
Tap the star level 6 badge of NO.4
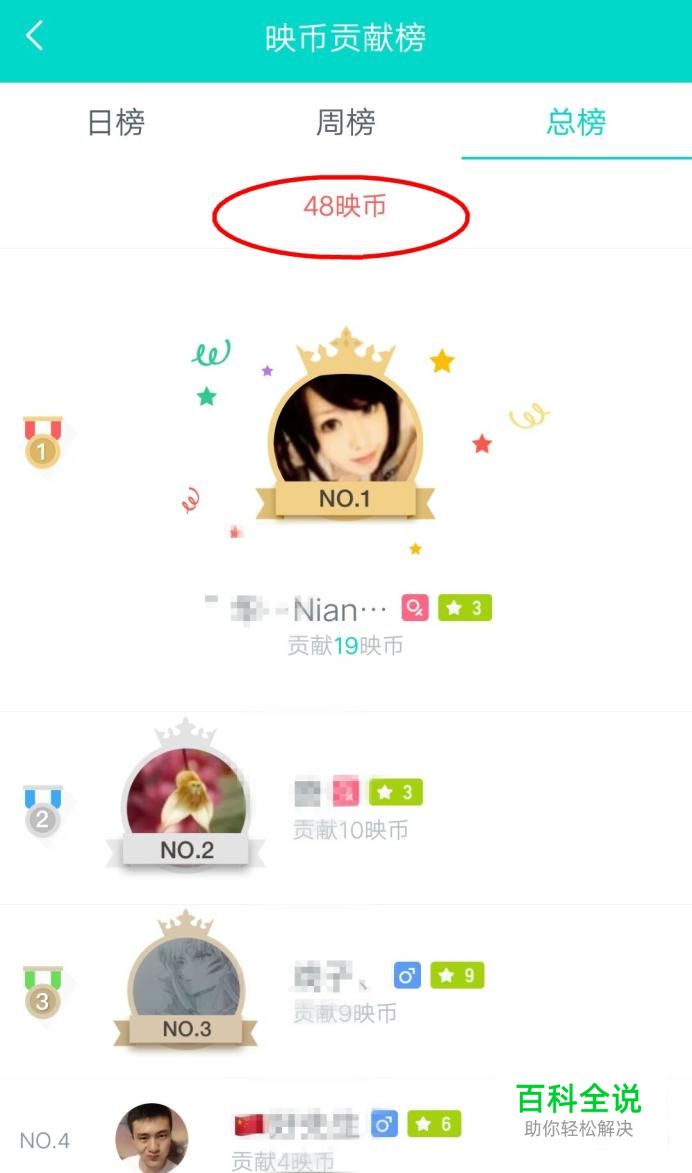pos(435,1124)
